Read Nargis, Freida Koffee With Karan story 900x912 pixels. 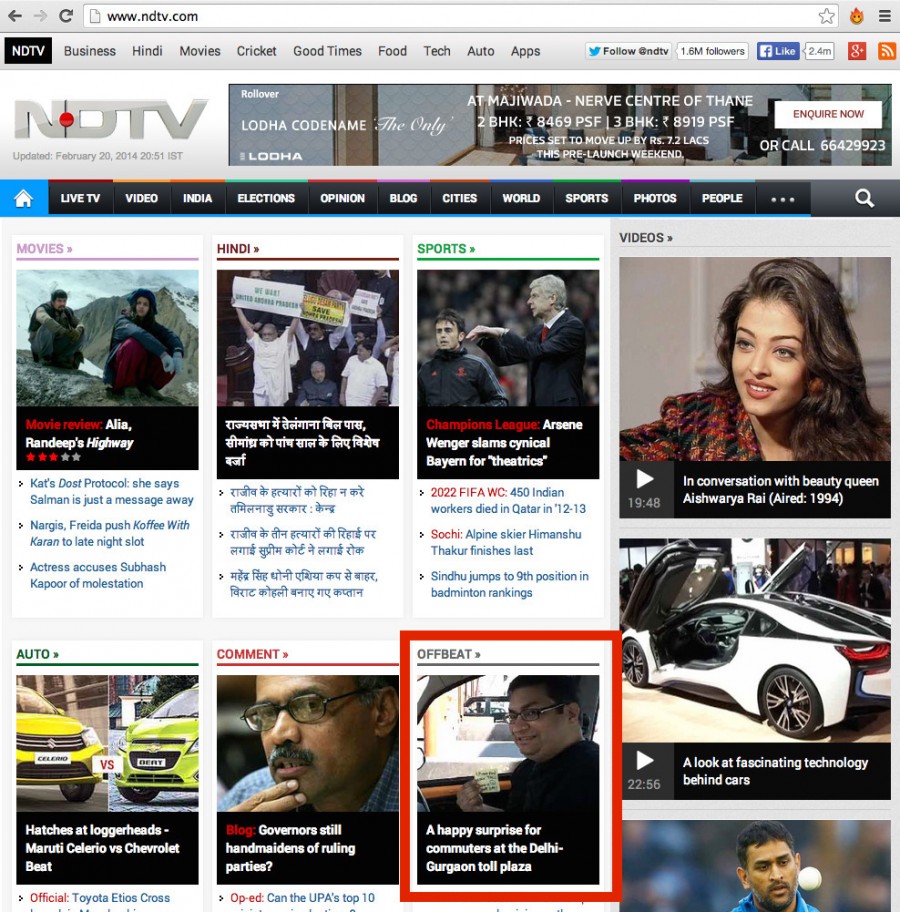[109, 533]
